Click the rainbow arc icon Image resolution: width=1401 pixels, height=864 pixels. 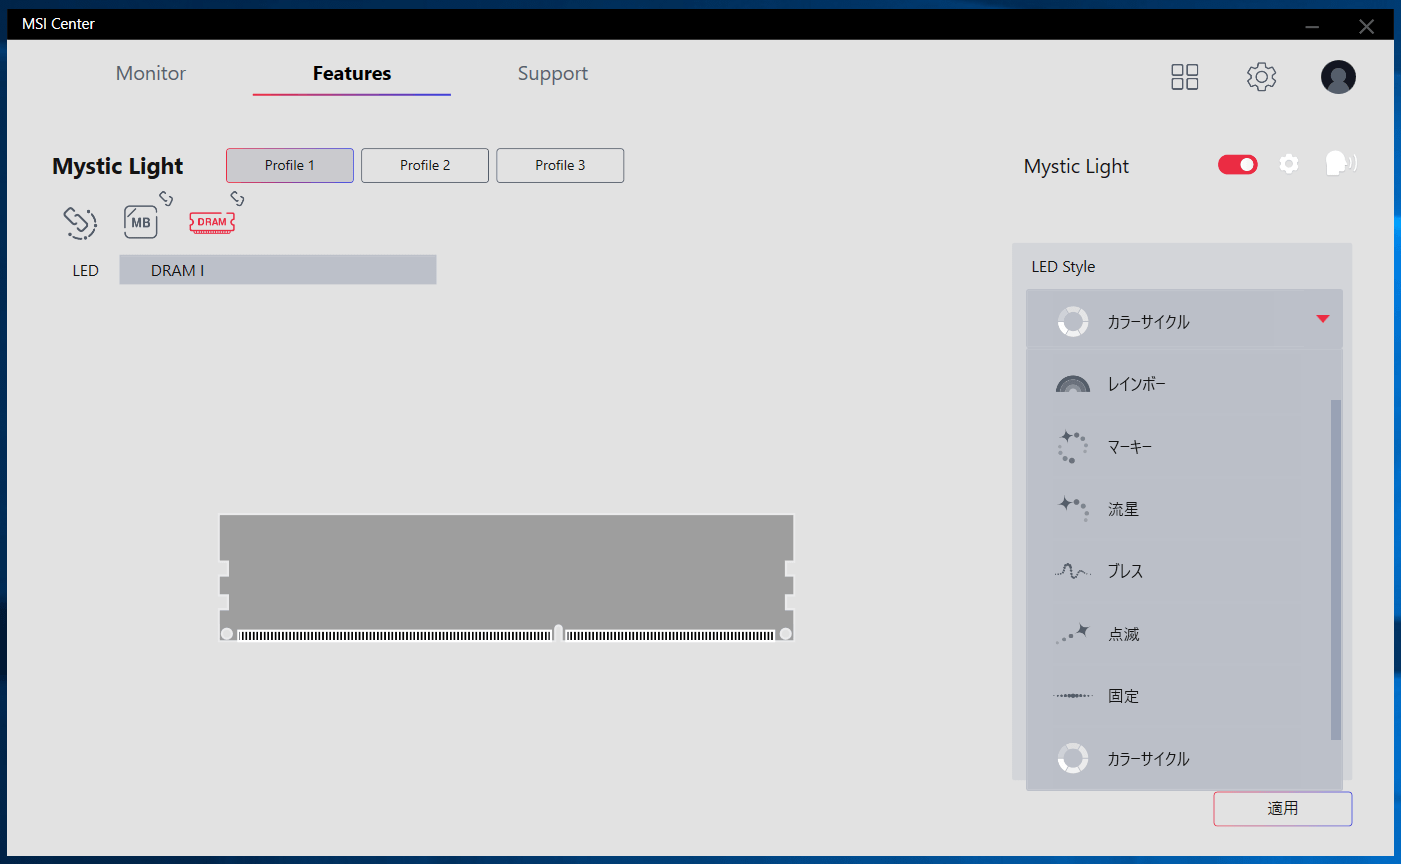pos(1073,384)
